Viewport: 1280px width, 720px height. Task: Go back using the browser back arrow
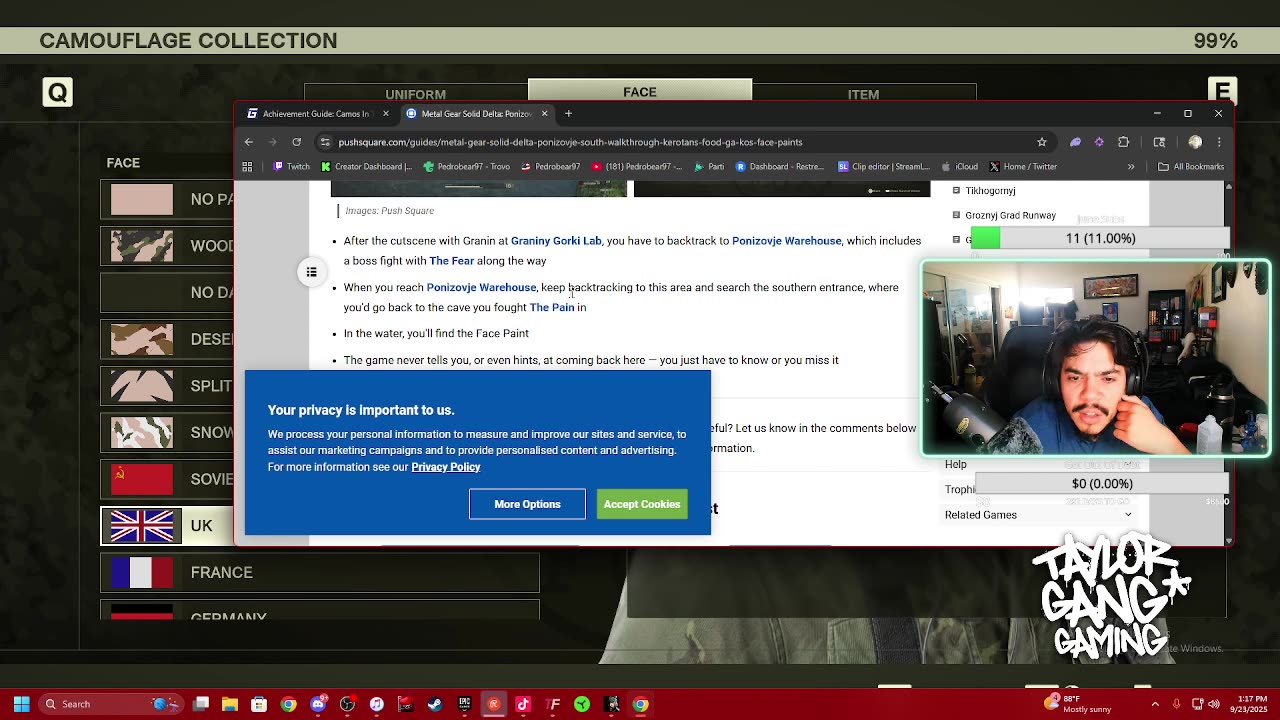click(249, 142)
